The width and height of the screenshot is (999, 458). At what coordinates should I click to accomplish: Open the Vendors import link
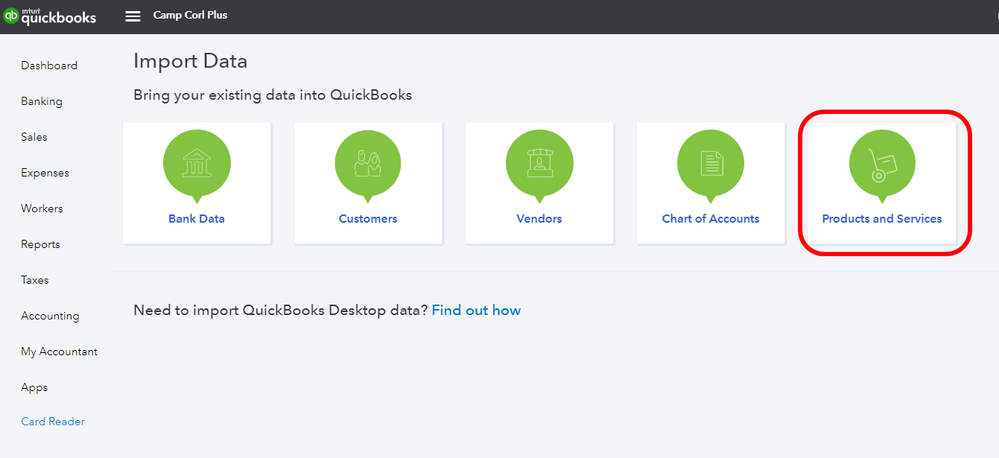point(539,218)
